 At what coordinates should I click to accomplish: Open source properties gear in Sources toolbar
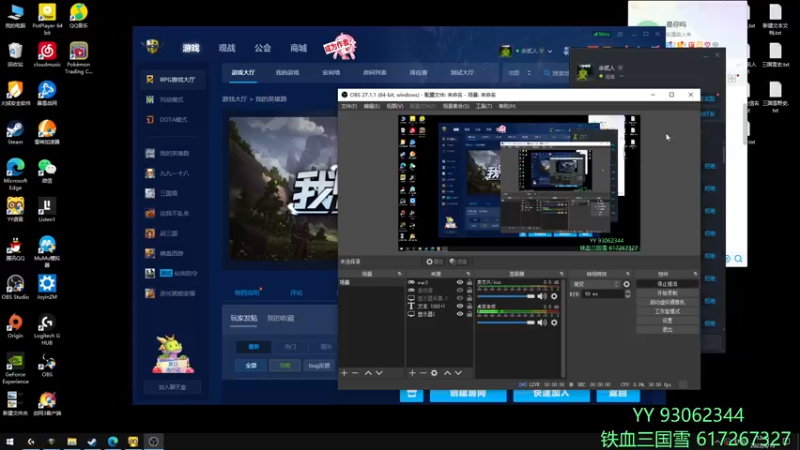click(434, 373)
